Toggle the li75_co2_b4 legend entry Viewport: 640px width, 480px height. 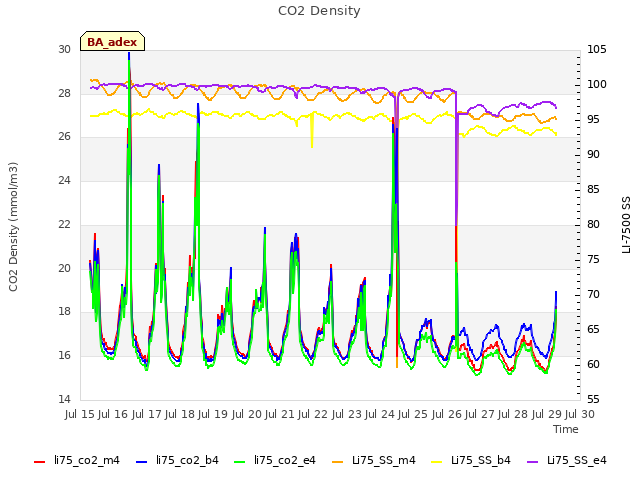pos(177,460)
